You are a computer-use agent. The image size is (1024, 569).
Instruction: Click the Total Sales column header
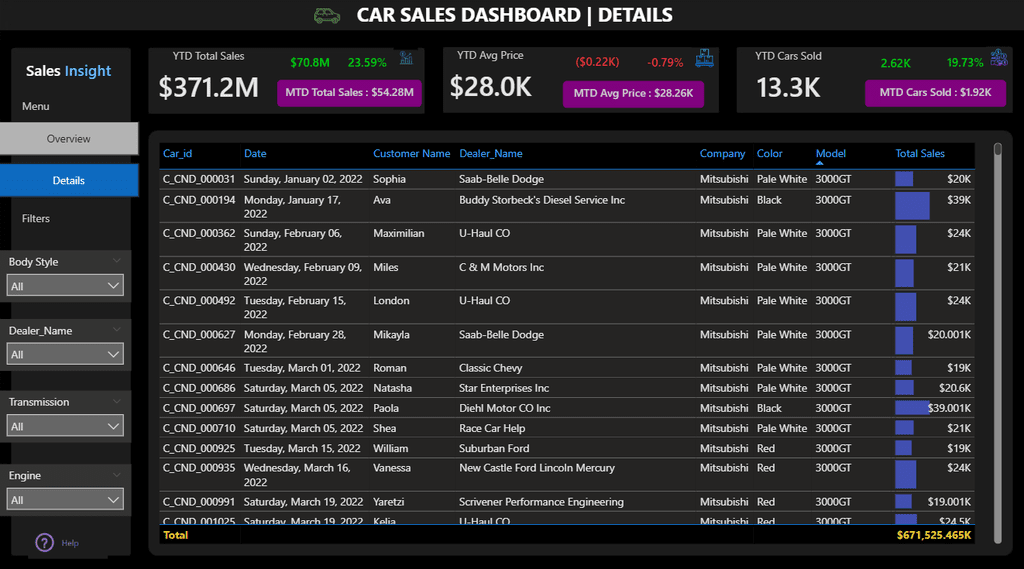coord(919,154)
